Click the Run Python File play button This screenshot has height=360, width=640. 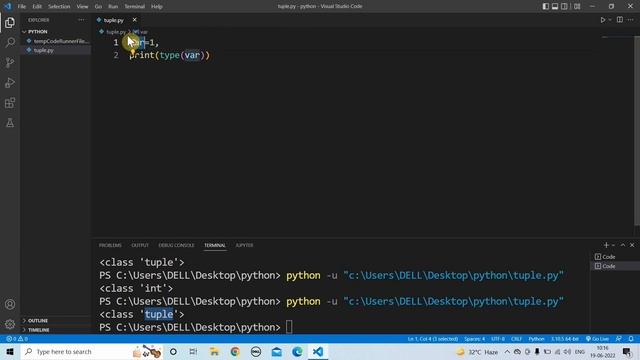tap(602, 20)
